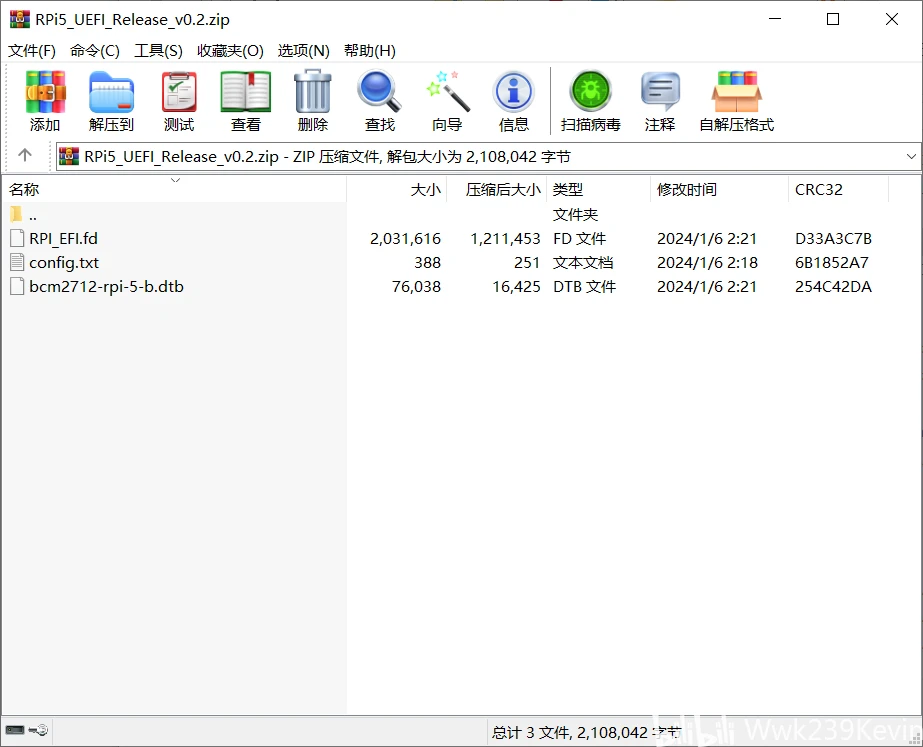This screenshot has width=923, height=747.
Task: Open the 命令(C) menu
Action: click(95, 51)
